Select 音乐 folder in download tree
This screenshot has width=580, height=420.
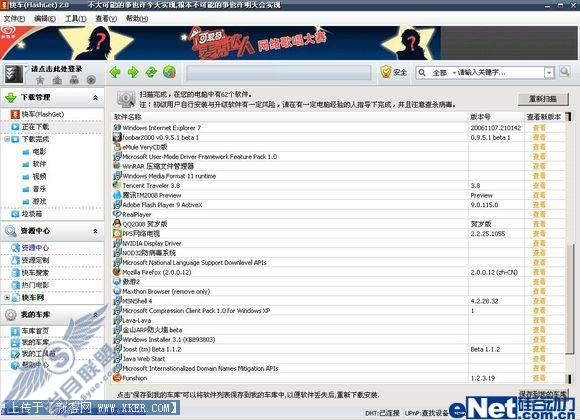point(34,189)
